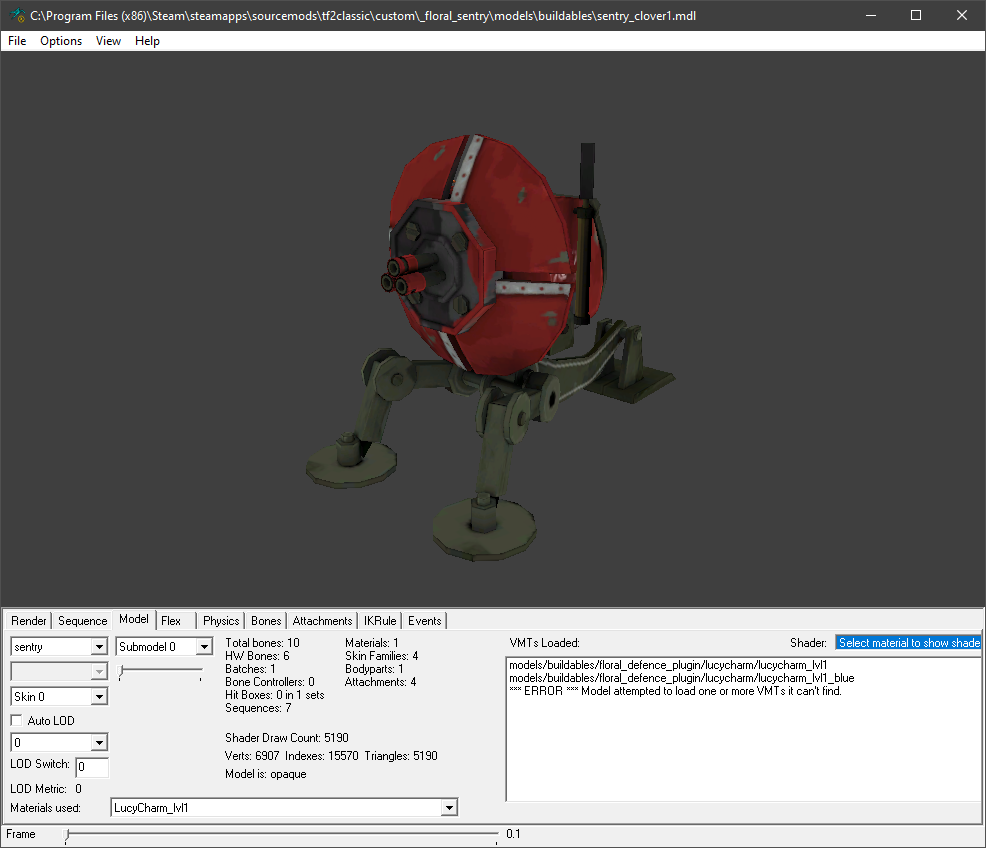Click the Frame value 0.1
The height and width of the screenshot is (848, 986).
coord(513,834)
